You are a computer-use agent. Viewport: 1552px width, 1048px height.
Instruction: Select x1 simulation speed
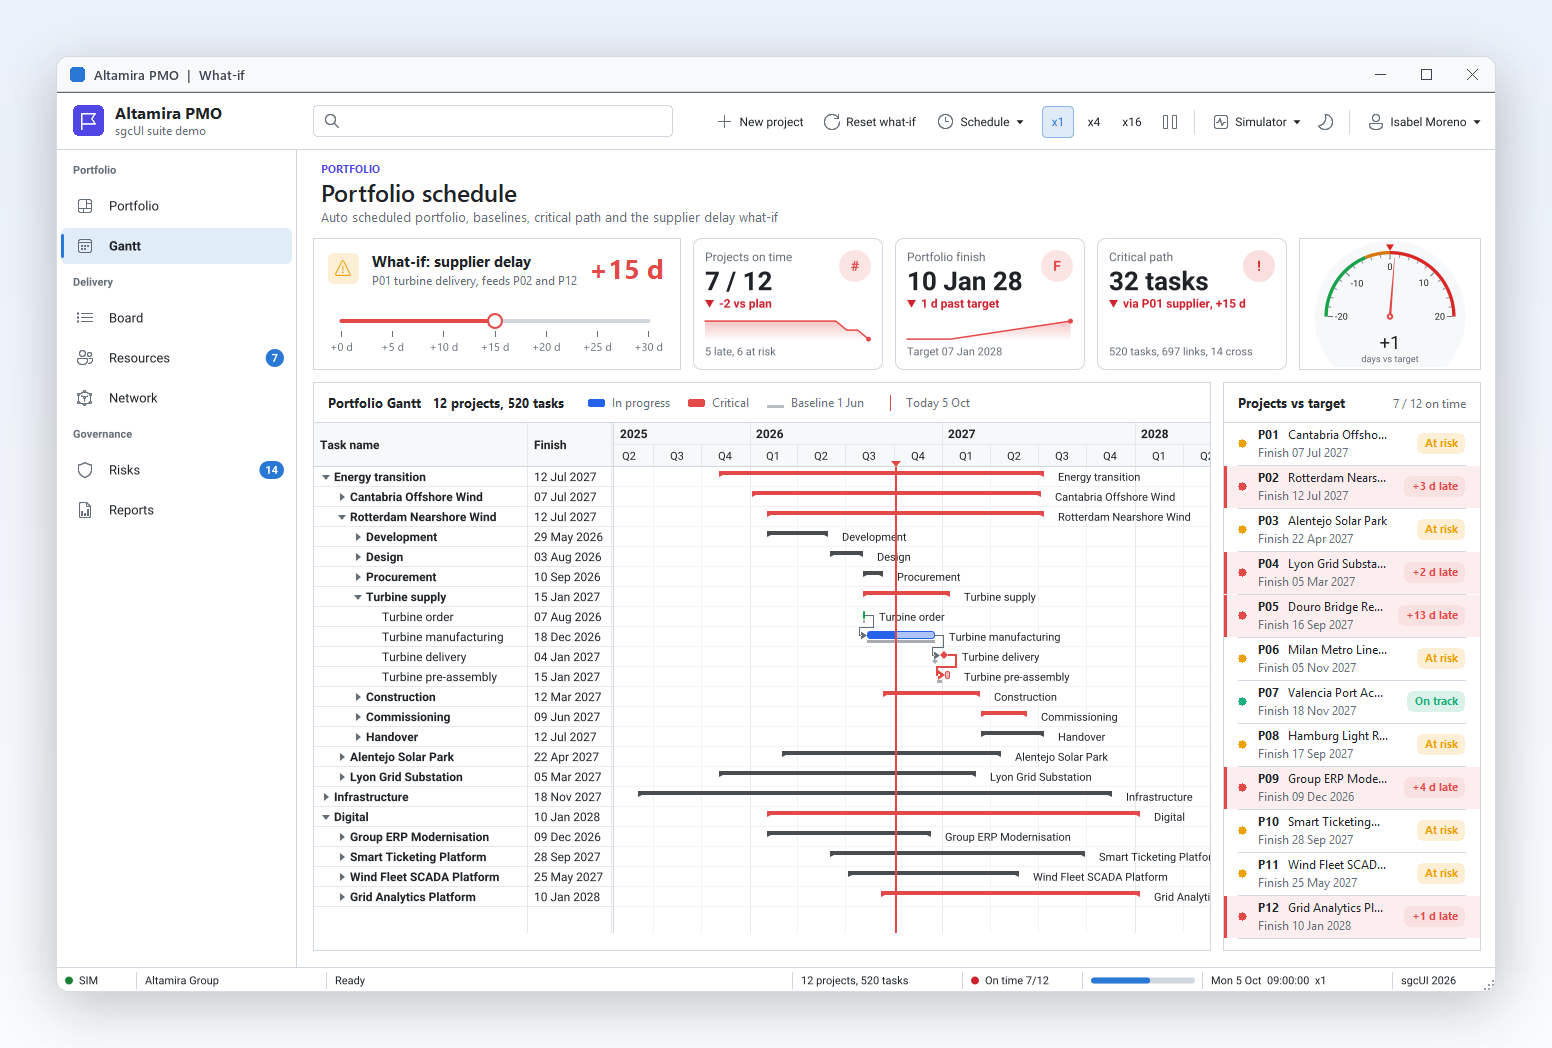1057,122
